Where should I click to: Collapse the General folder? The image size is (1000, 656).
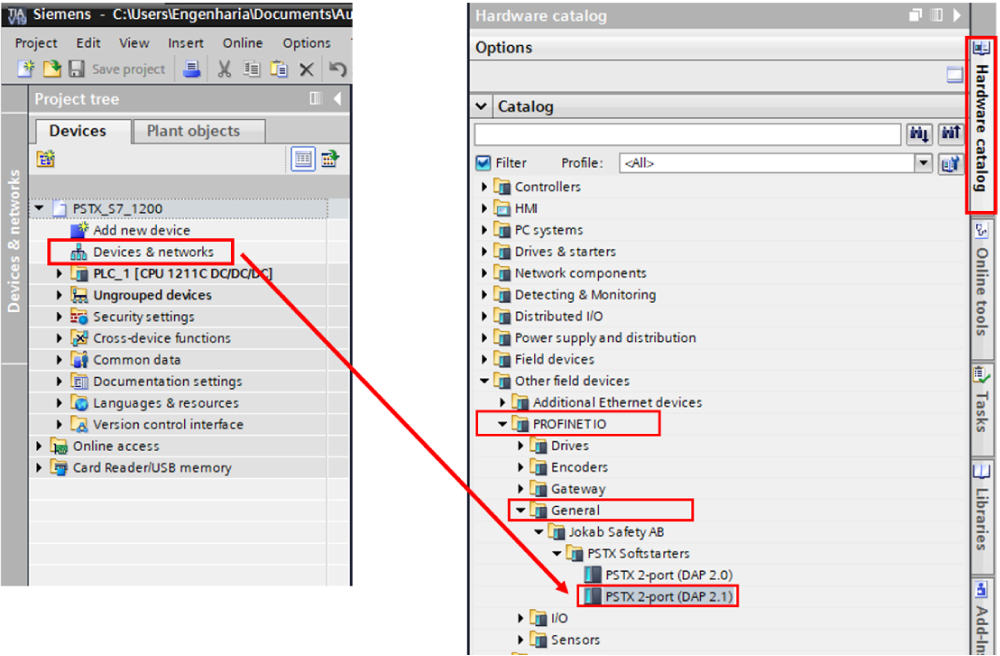pos(520,511)
